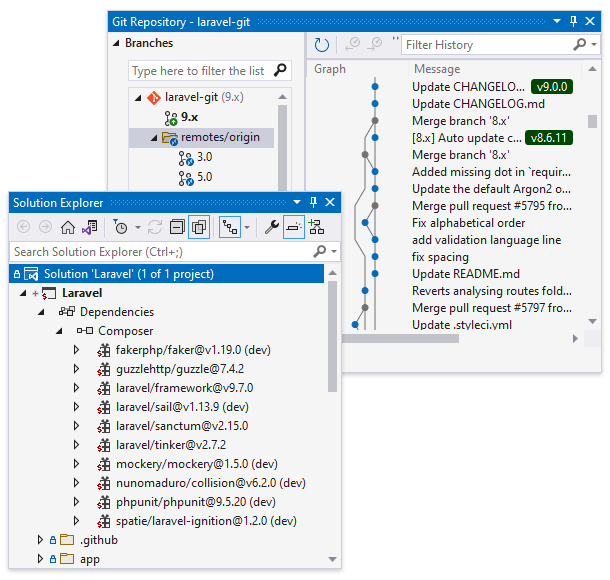Click the horizontal scrollbar right arrow in history
This screenshot has height=580, width=610.
pyautogui.click(x=575, y=338)
